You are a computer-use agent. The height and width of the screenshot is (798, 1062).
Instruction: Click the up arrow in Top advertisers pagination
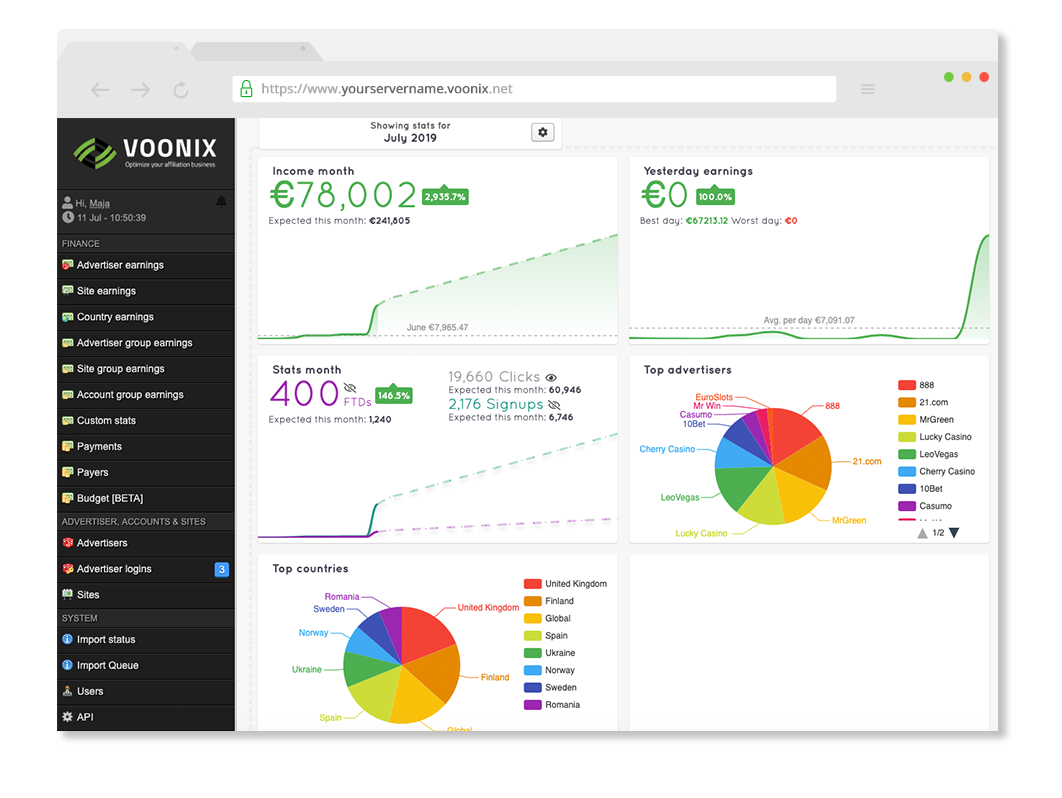[922, 533]
